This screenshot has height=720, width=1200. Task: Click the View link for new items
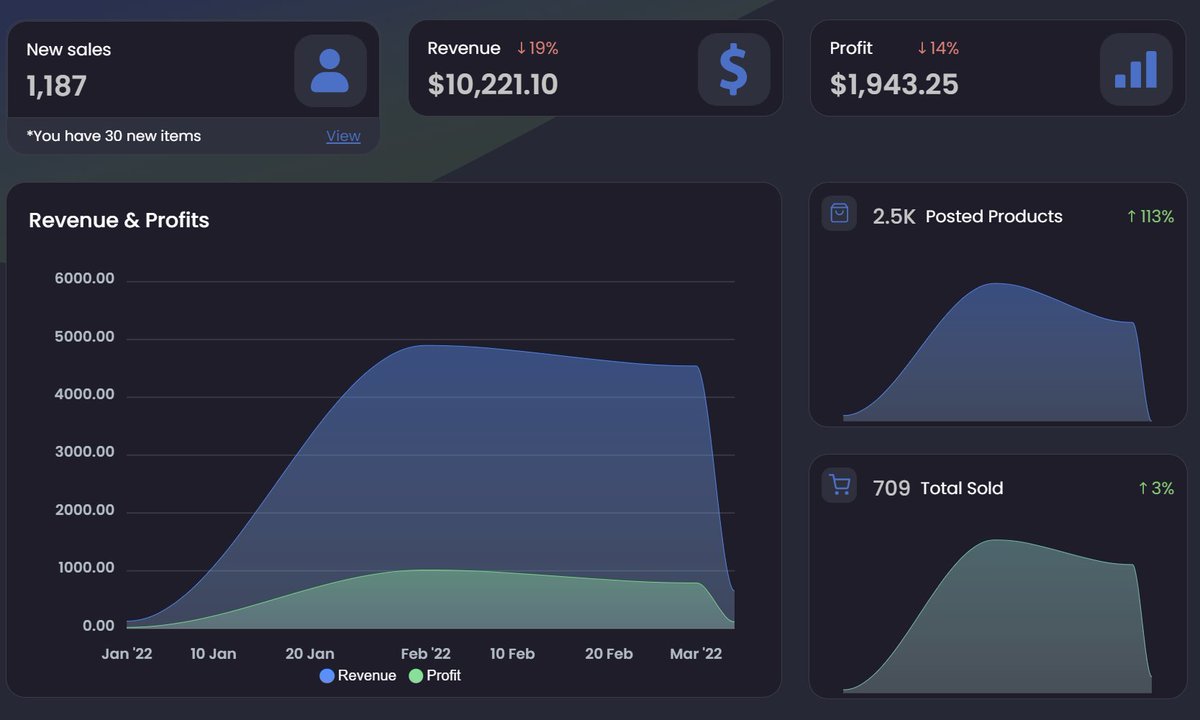343,135
